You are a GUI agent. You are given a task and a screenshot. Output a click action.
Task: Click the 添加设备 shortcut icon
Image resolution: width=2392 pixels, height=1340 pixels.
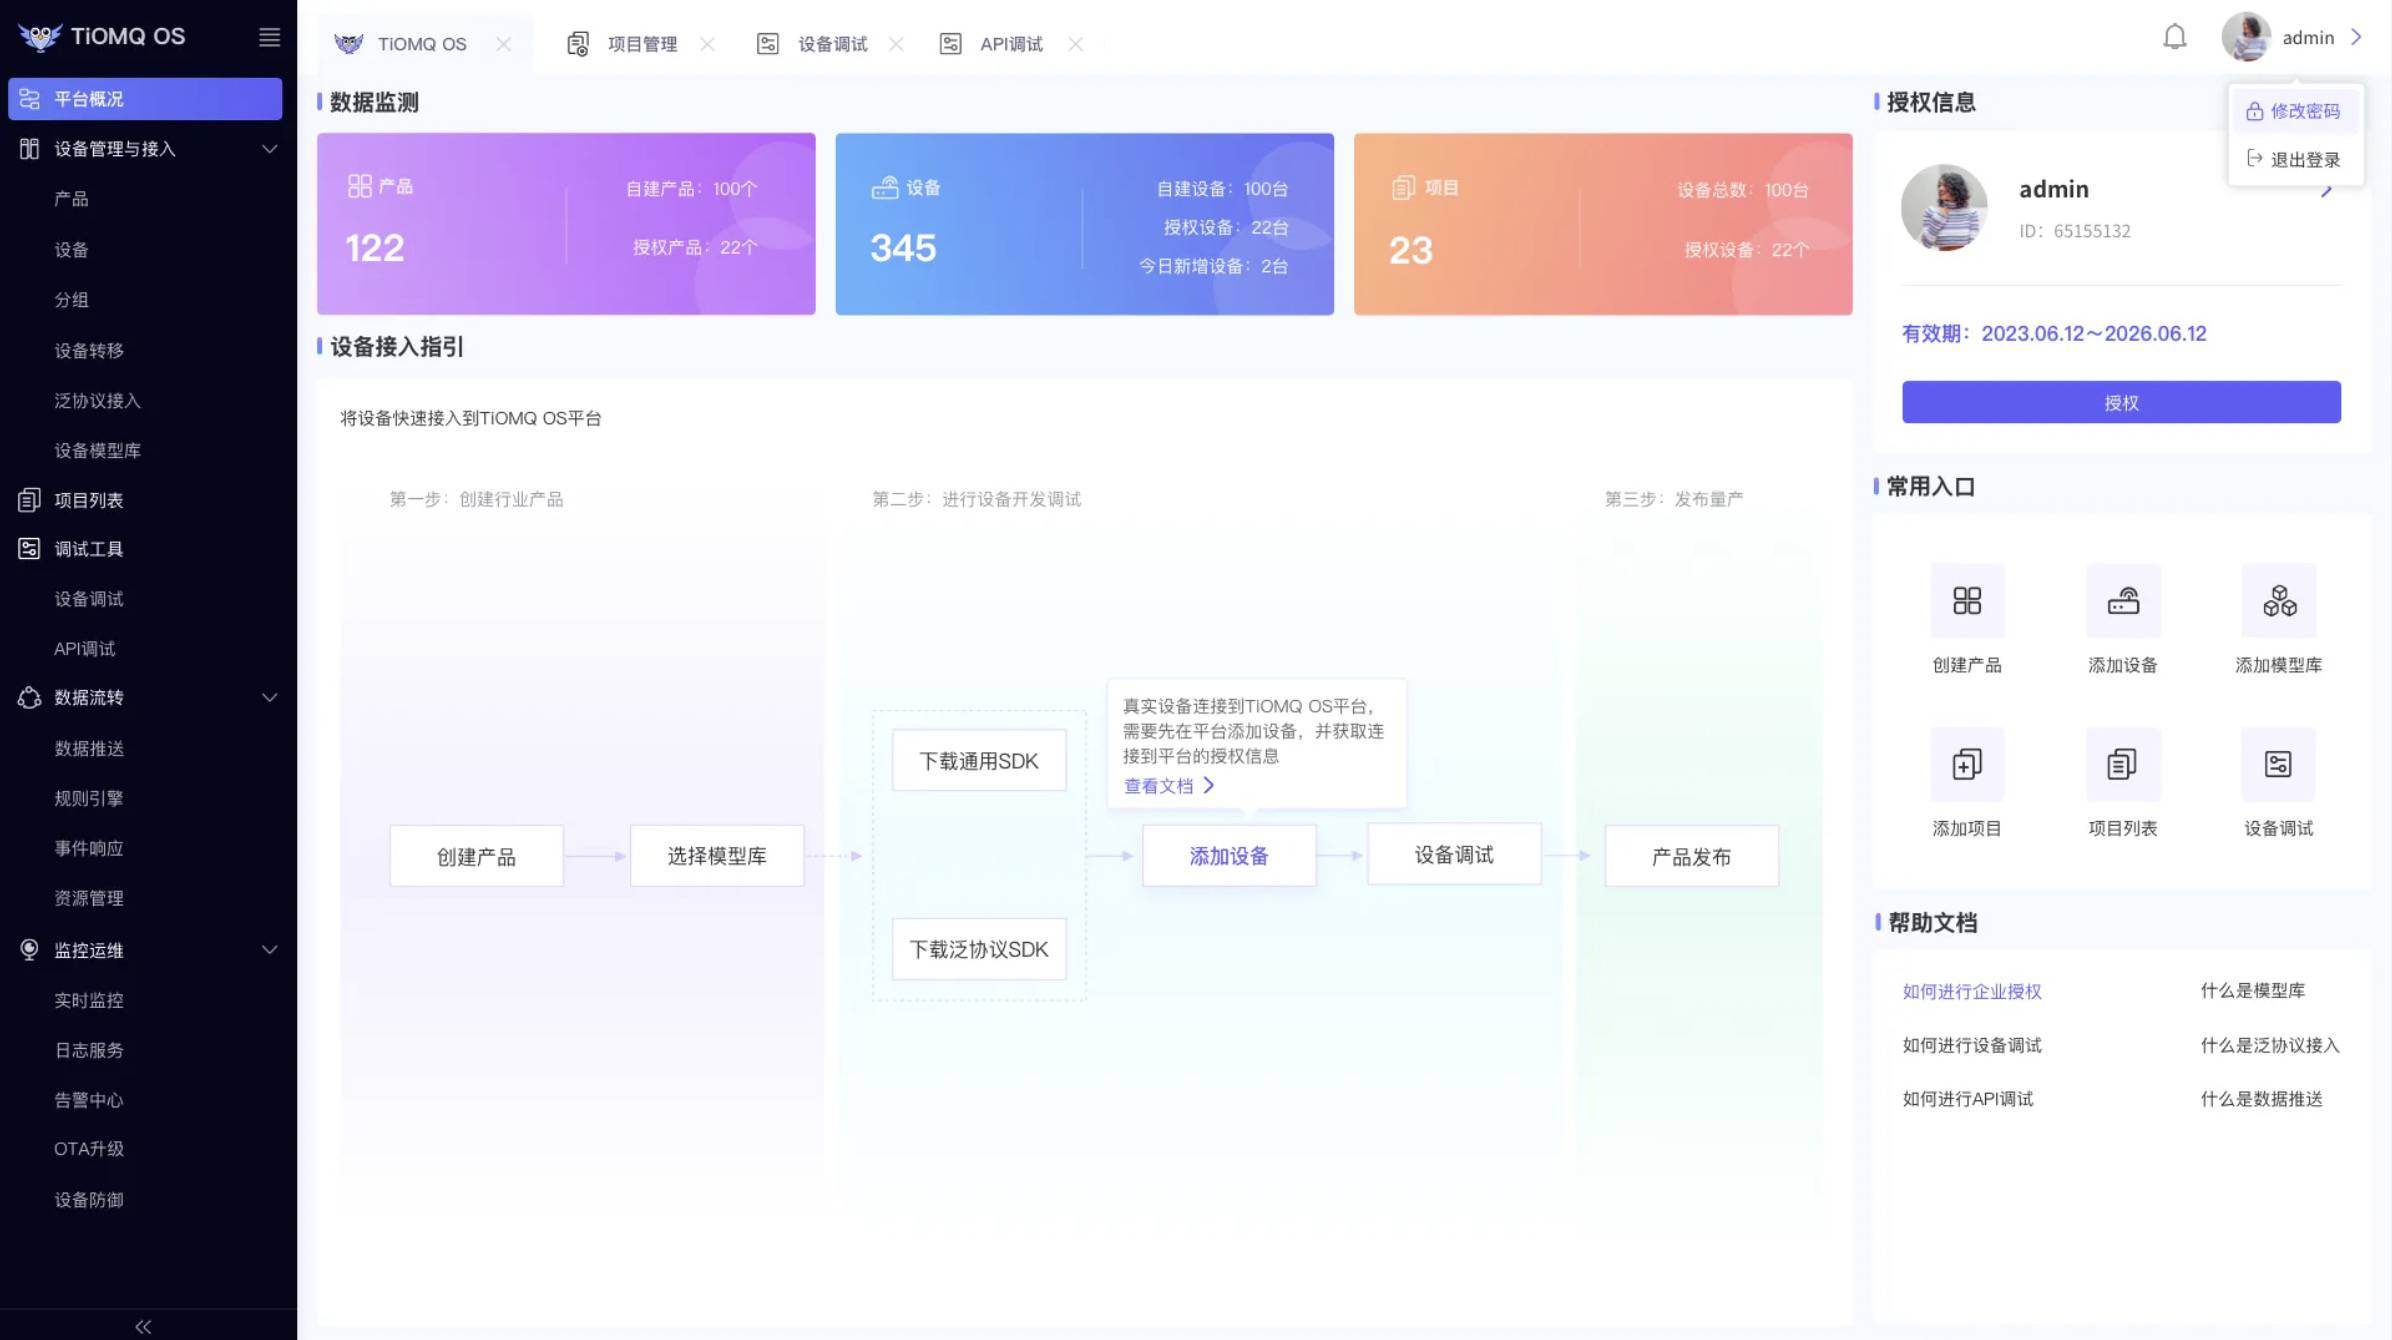(2123, 601)
